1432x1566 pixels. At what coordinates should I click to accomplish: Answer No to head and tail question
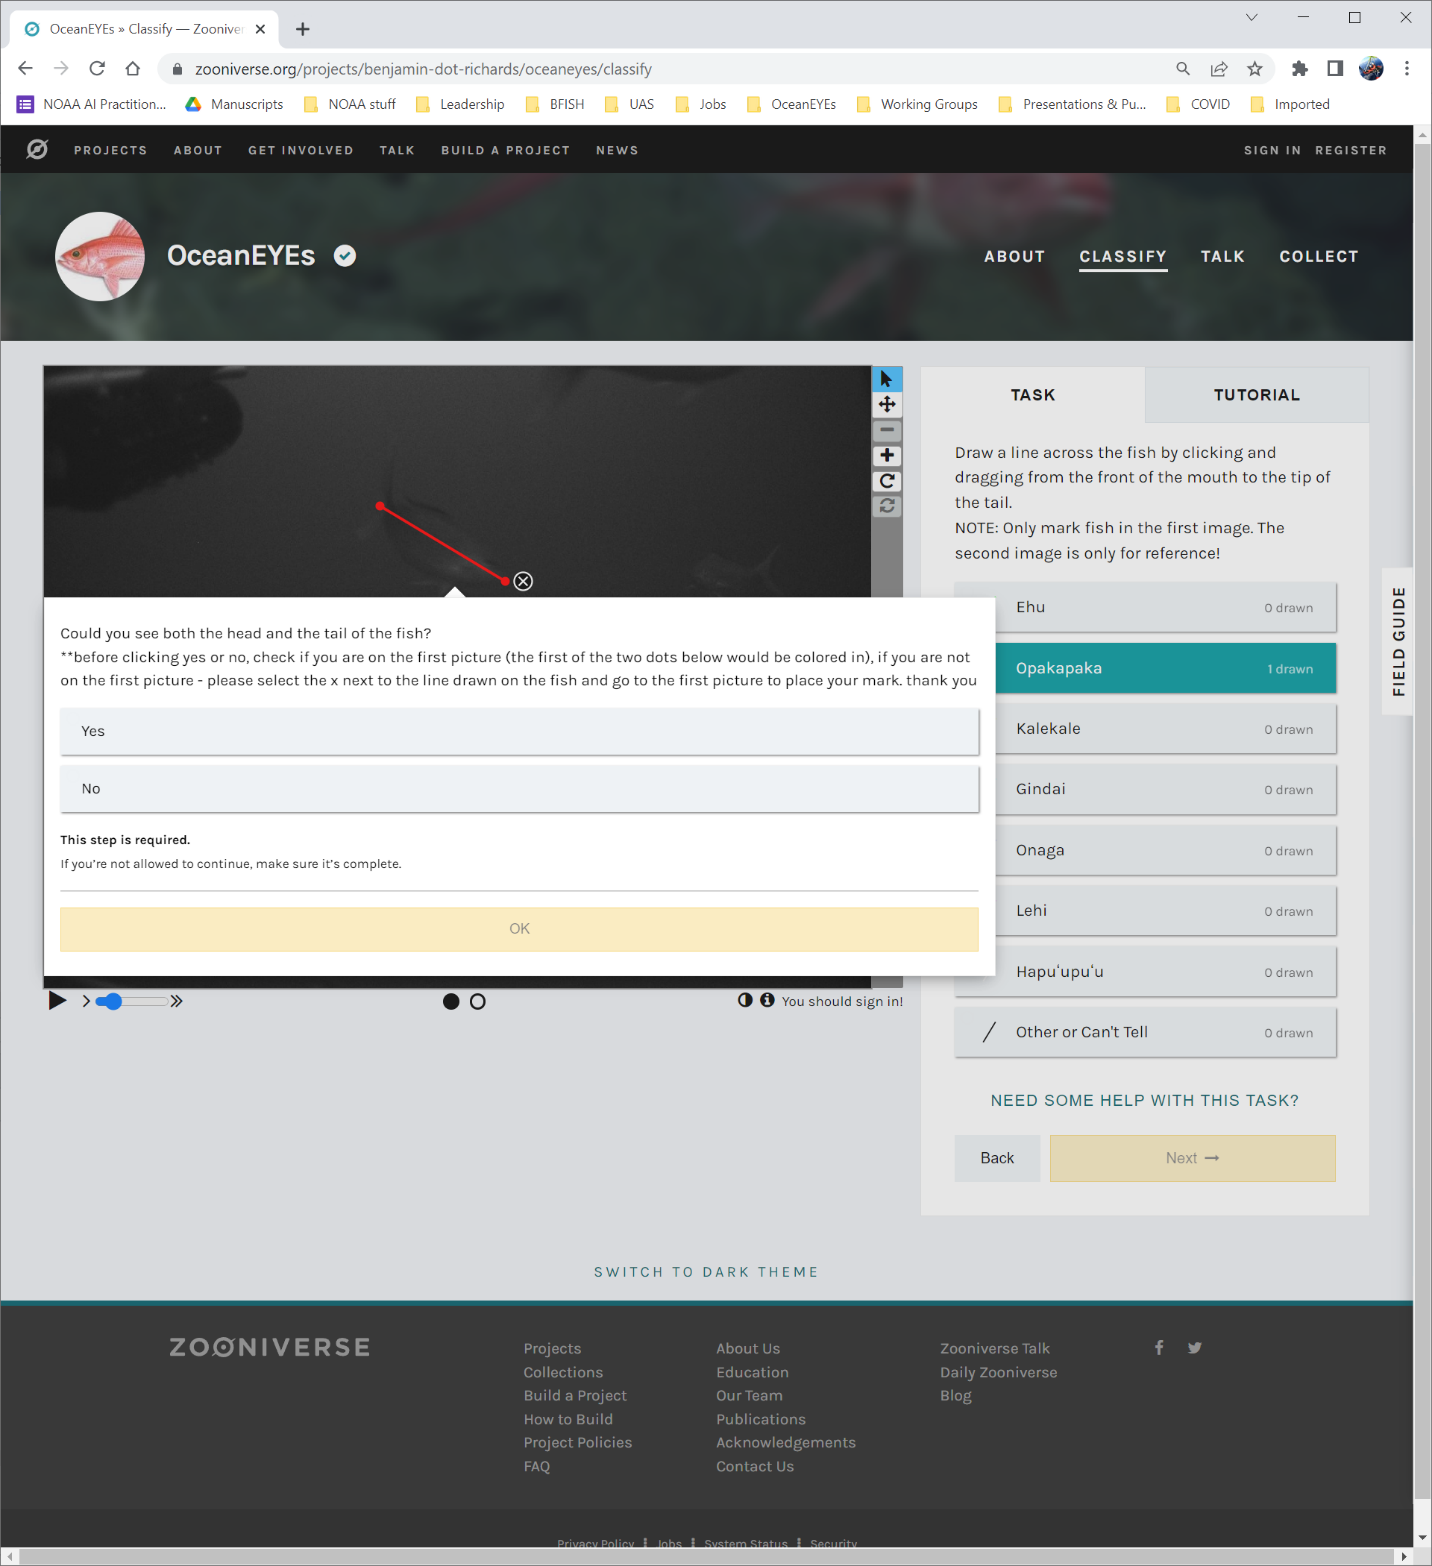point(519,789)
